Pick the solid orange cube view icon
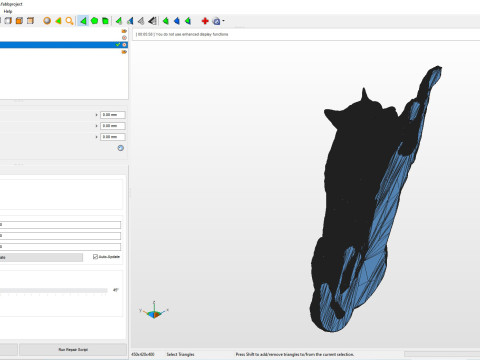Viewport: 480px width, 360px height. (x=19, y=21)
